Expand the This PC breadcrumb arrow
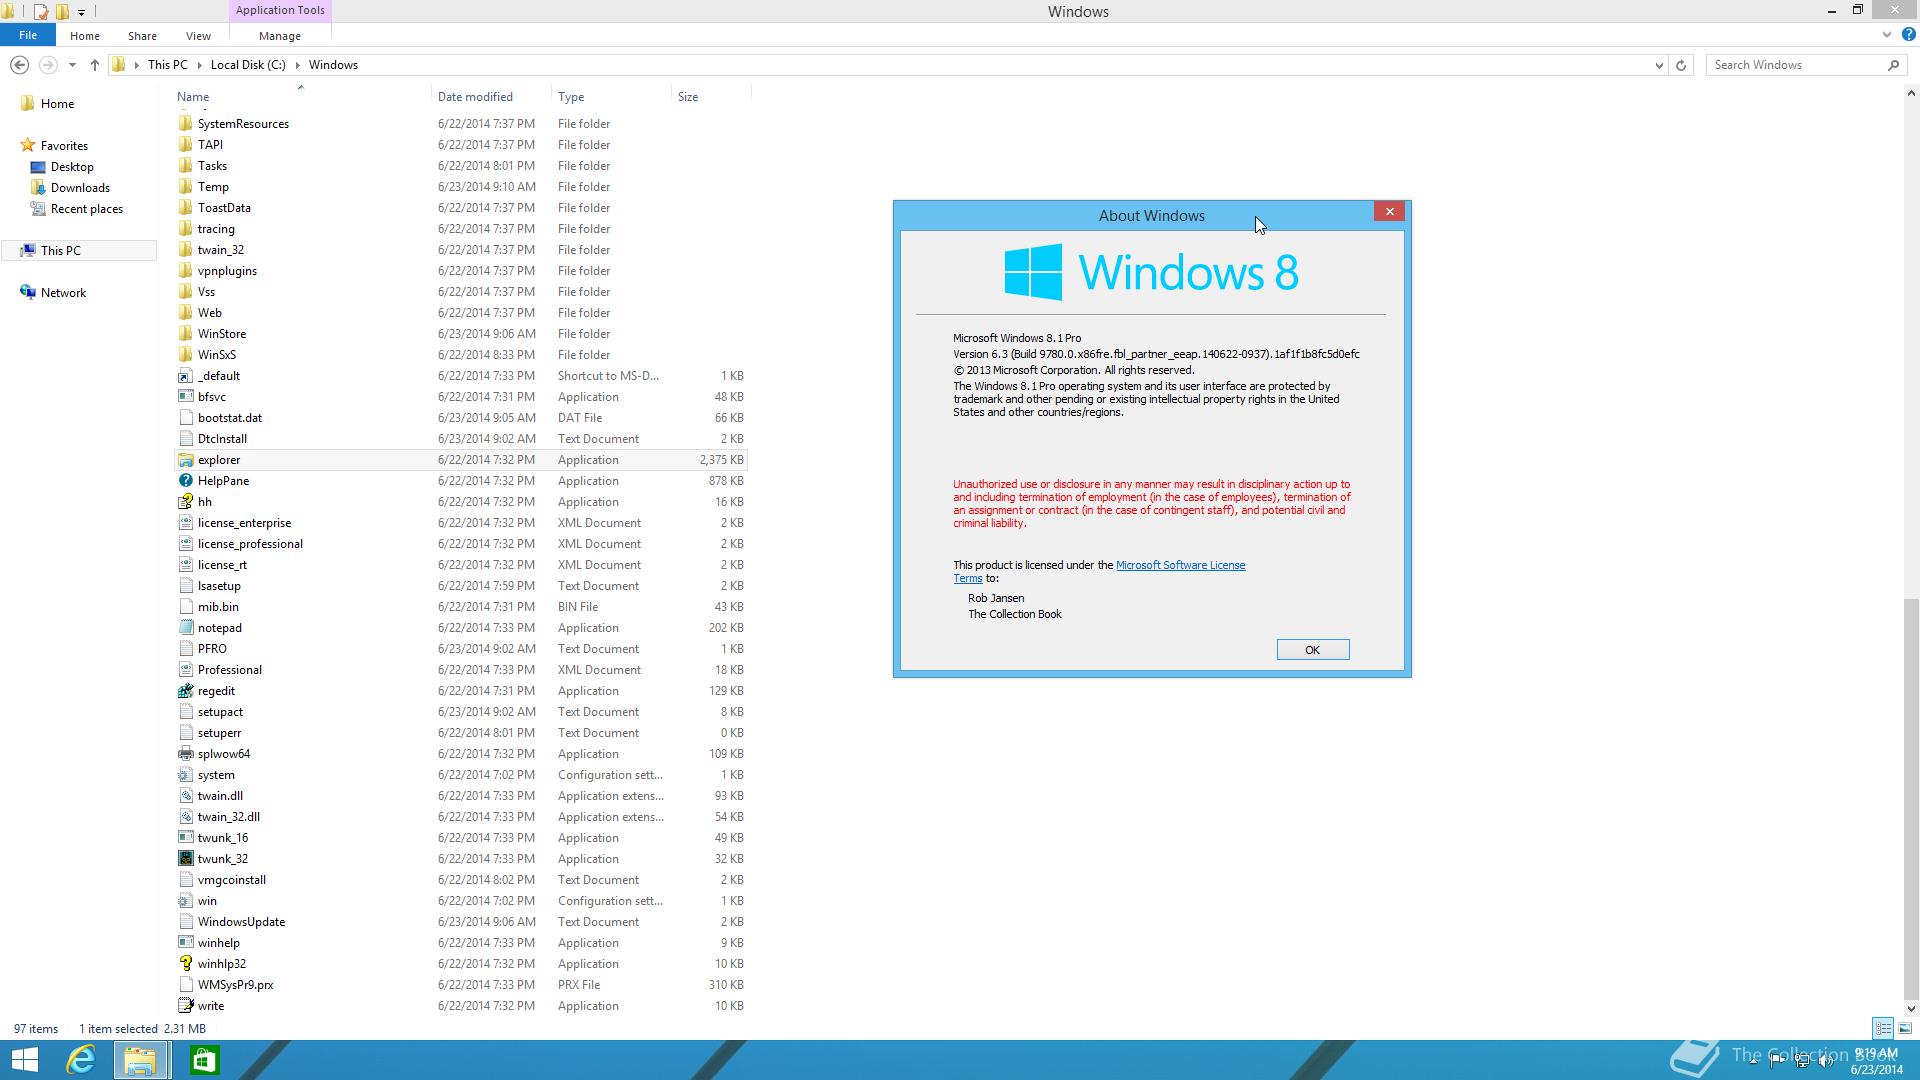1920x1080 pixels. click(x=199, y=65)
